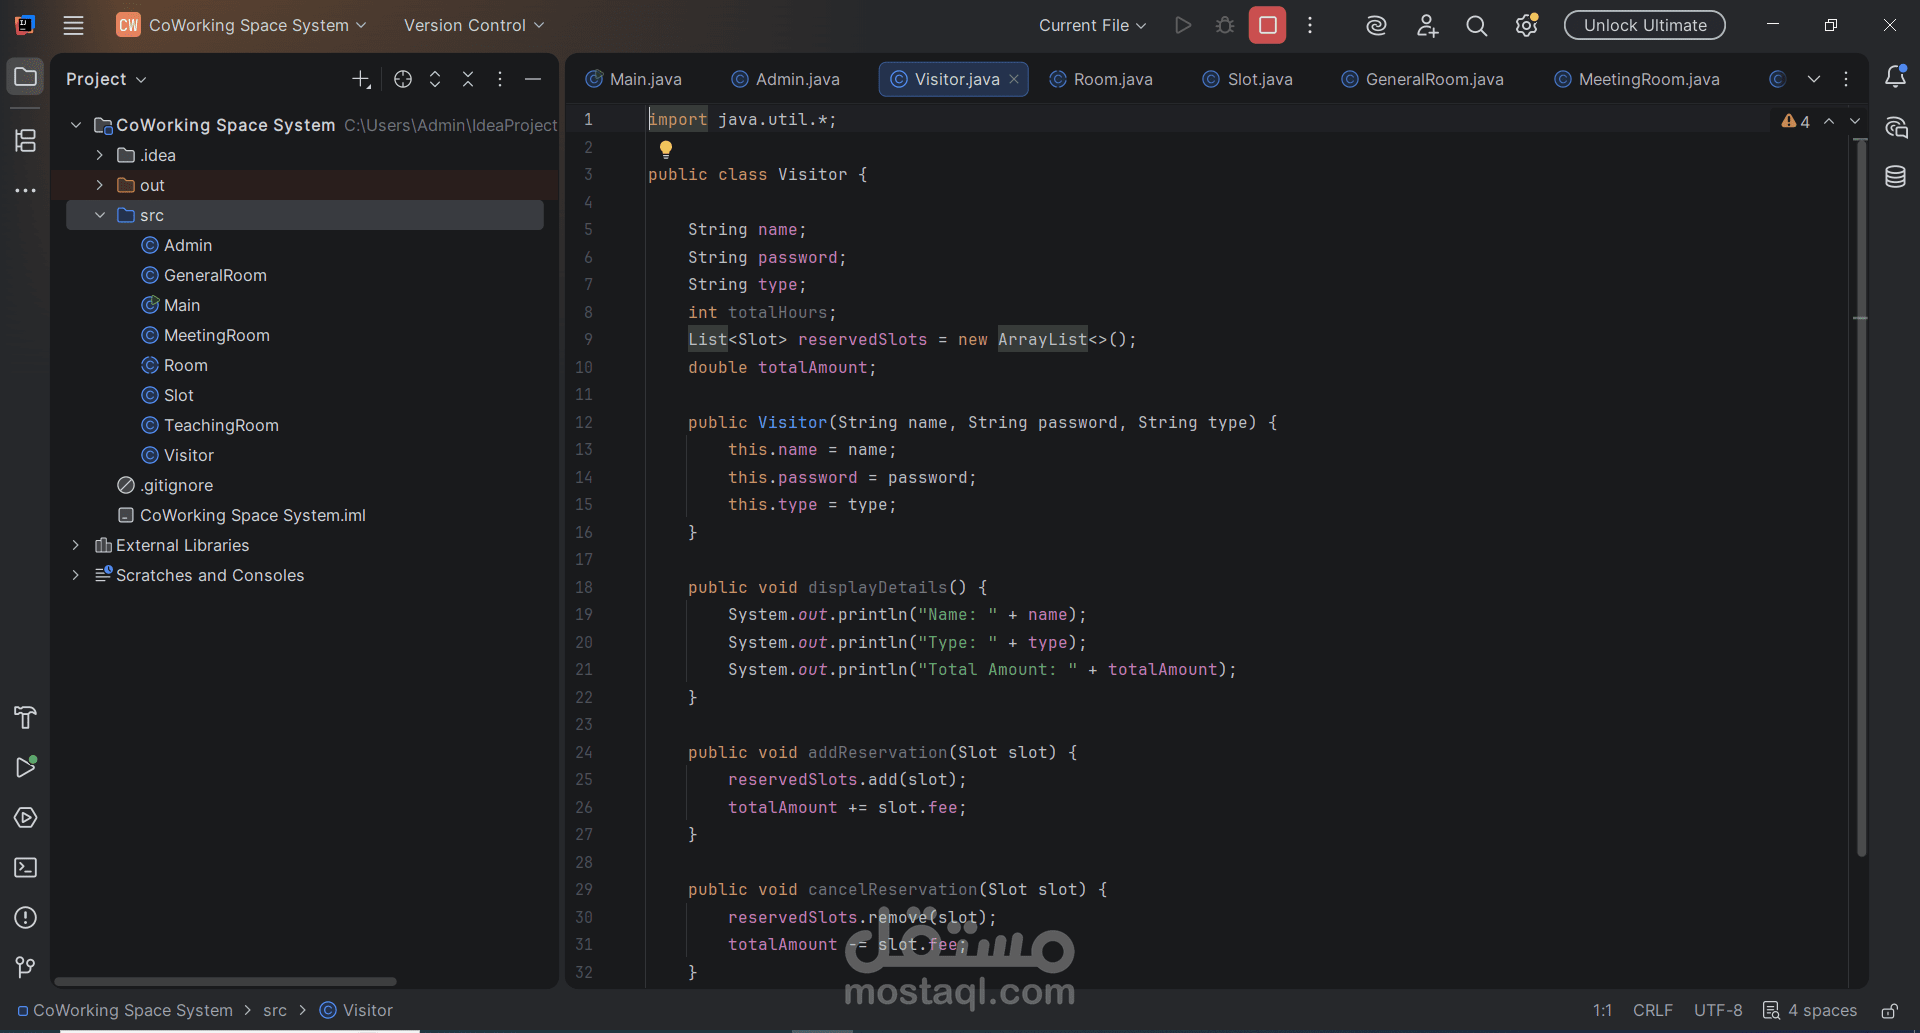This screenshot has width=1920, height=1033.
Task: Open the 4 warnings inspection widget
Action: pos(1796,121)
